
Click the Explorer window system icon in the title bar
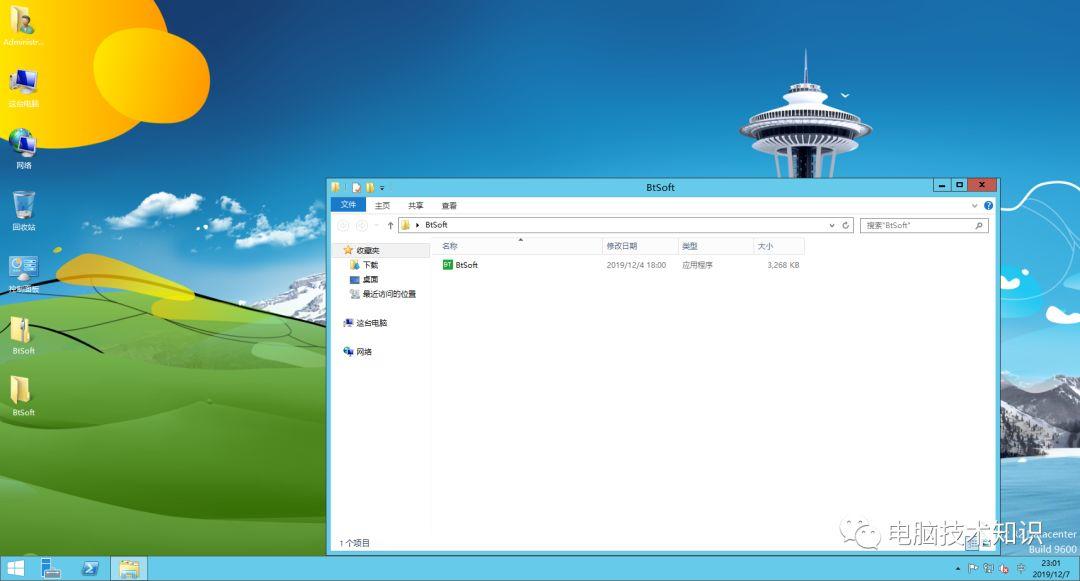(x=335, y=187)
